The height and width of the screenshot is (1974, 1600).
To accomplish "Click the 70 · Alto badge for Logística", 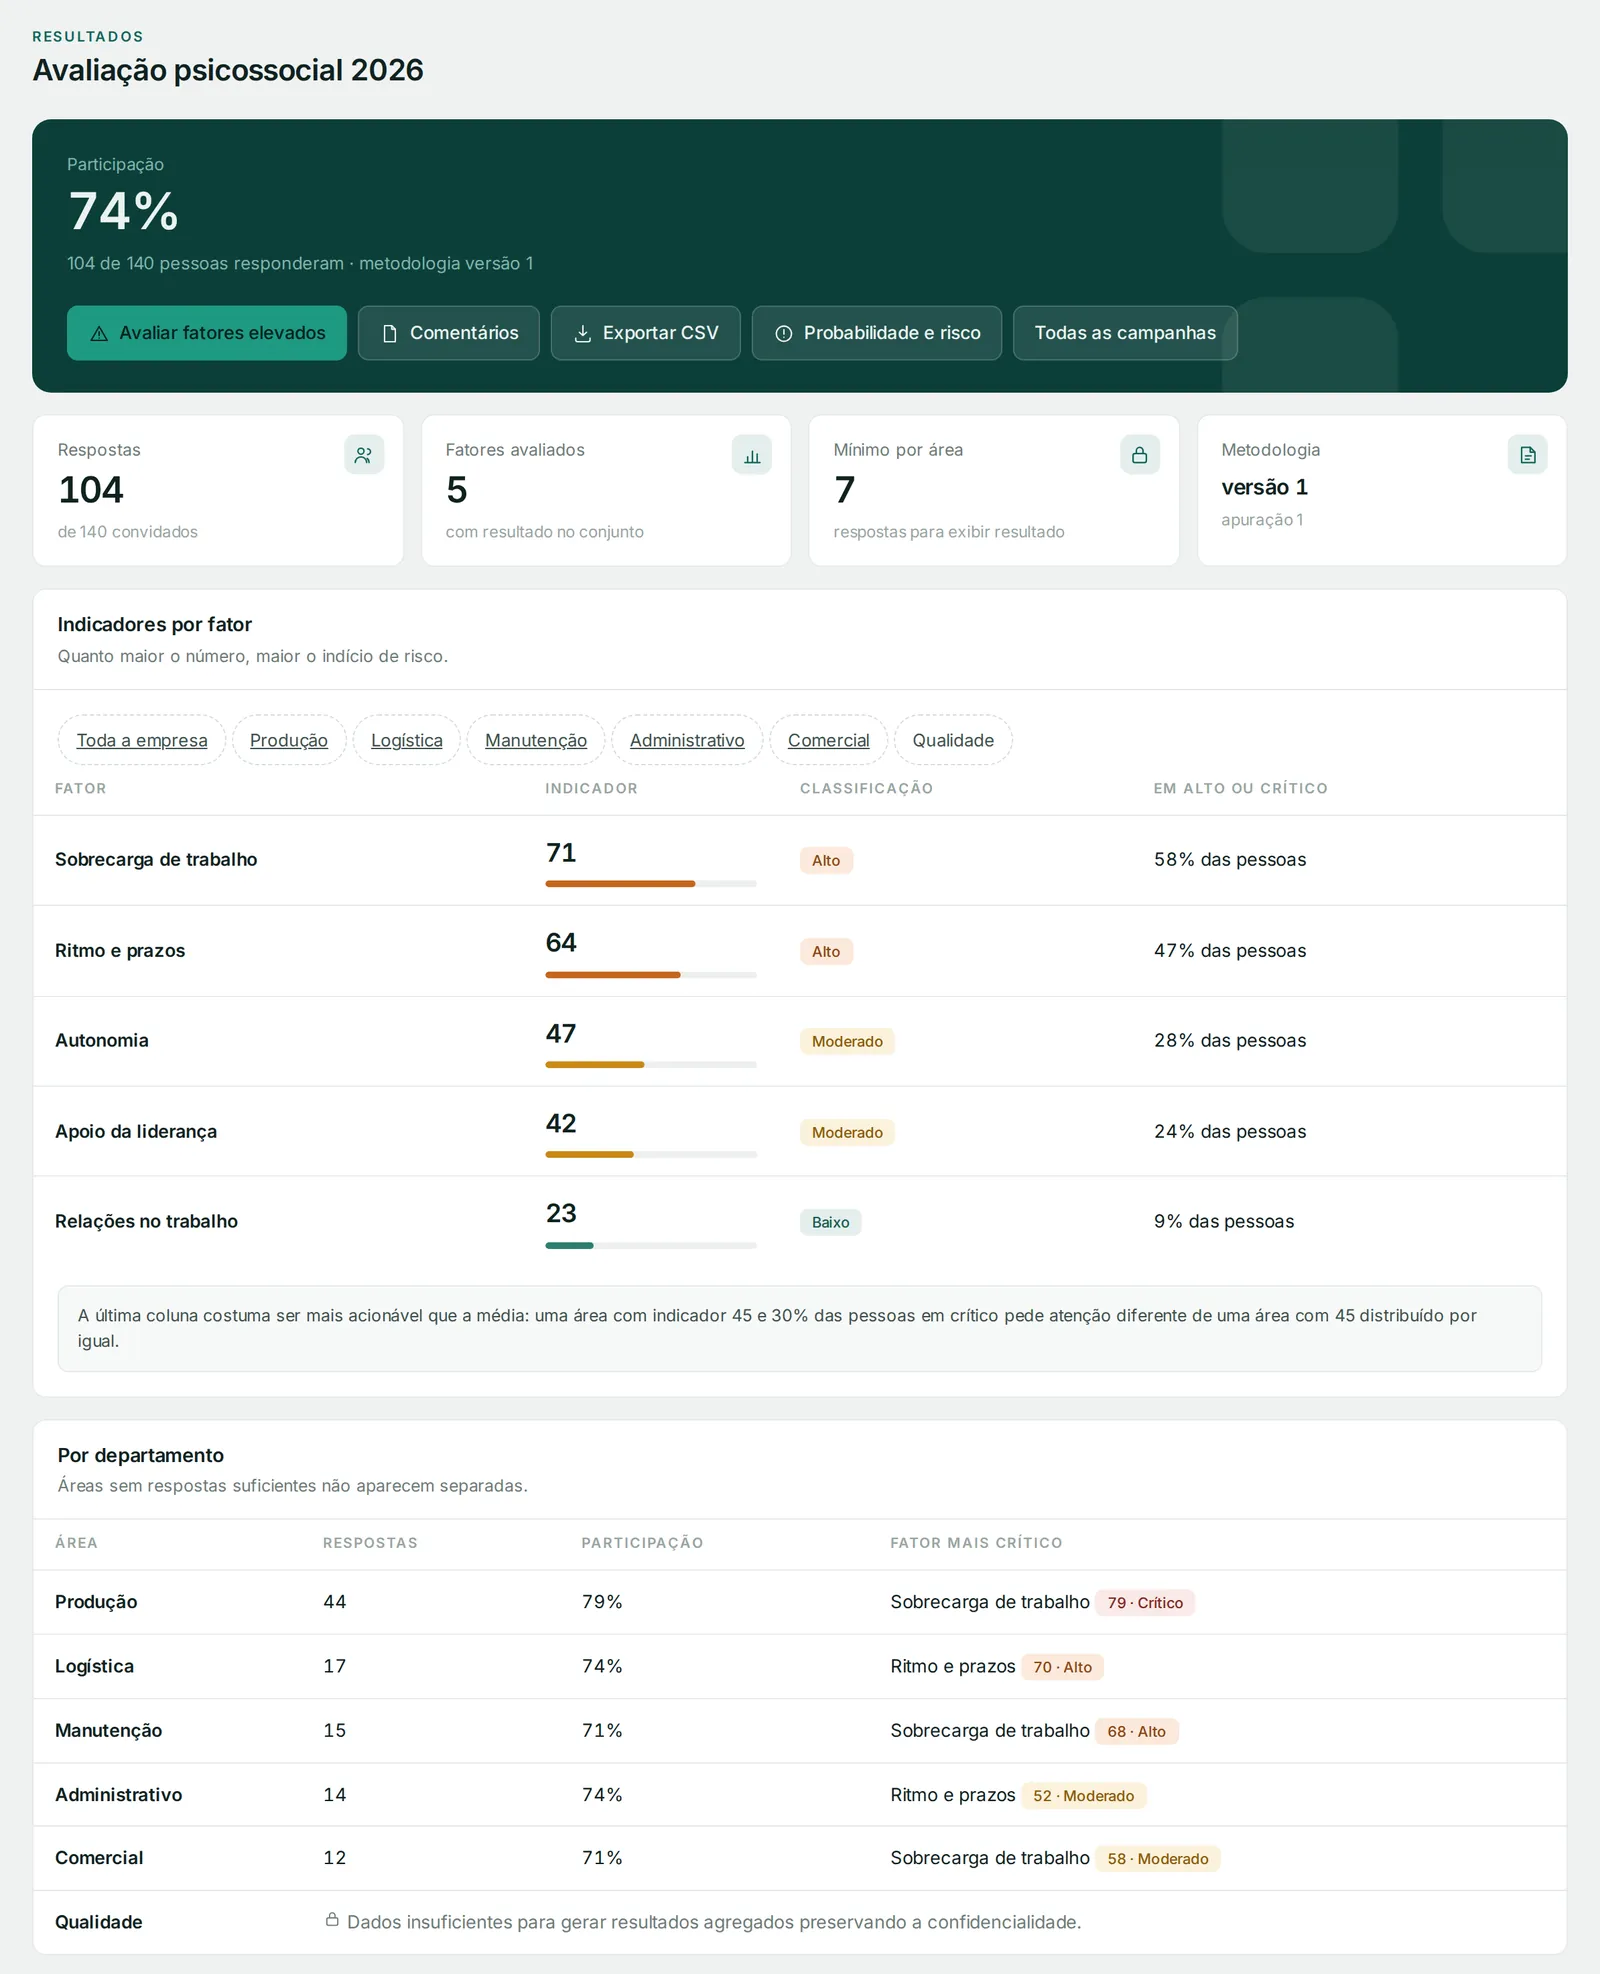I will (x=1062, y=1668).
